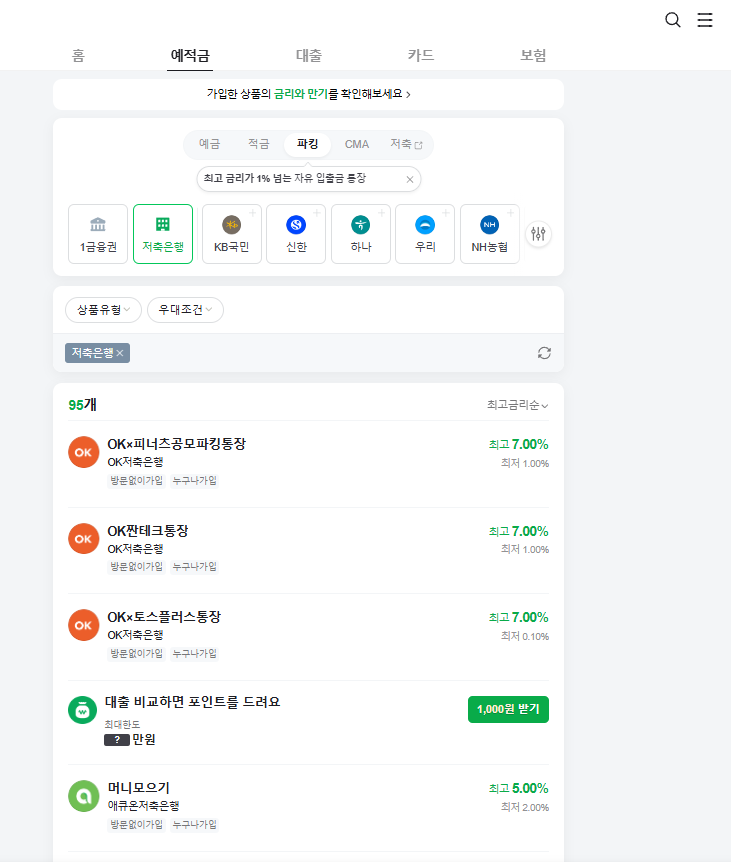Image resolution: width=731 pixels, height=862 pixels.
Task: Click 방문없이가입 tag under OK짠테크통장
Action: click(x=137, y=566)
